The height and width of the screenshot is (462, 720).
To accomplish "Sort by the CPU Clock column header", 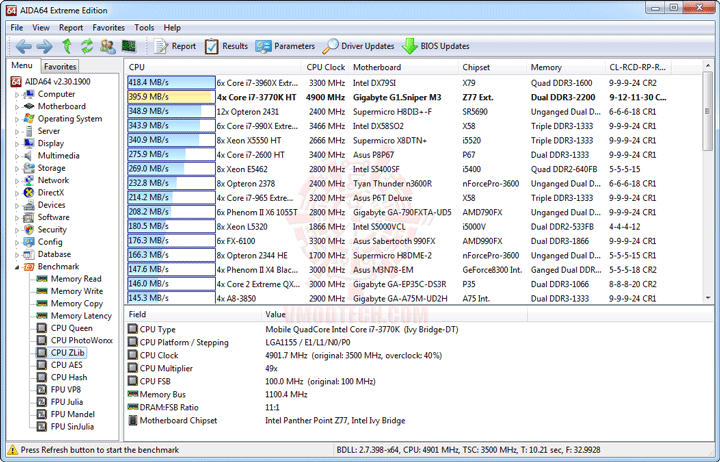I will point(325,67).
